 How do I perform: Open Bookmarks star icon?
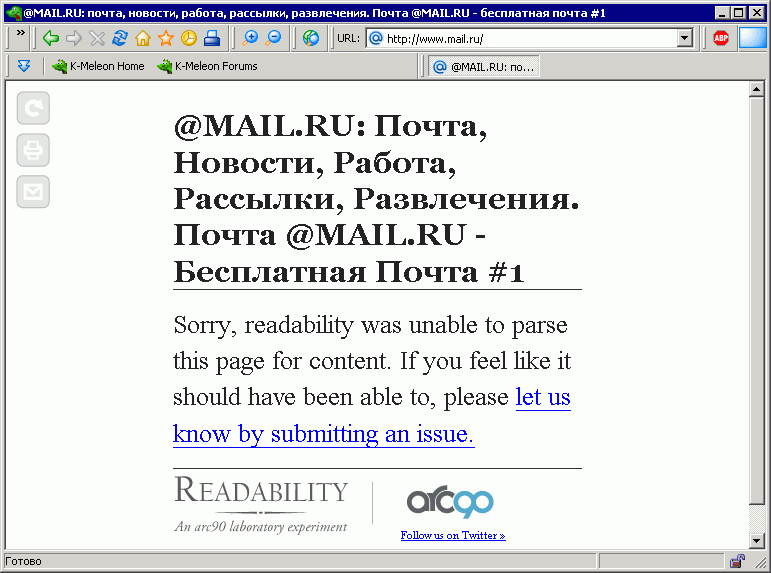coord(166,38)
